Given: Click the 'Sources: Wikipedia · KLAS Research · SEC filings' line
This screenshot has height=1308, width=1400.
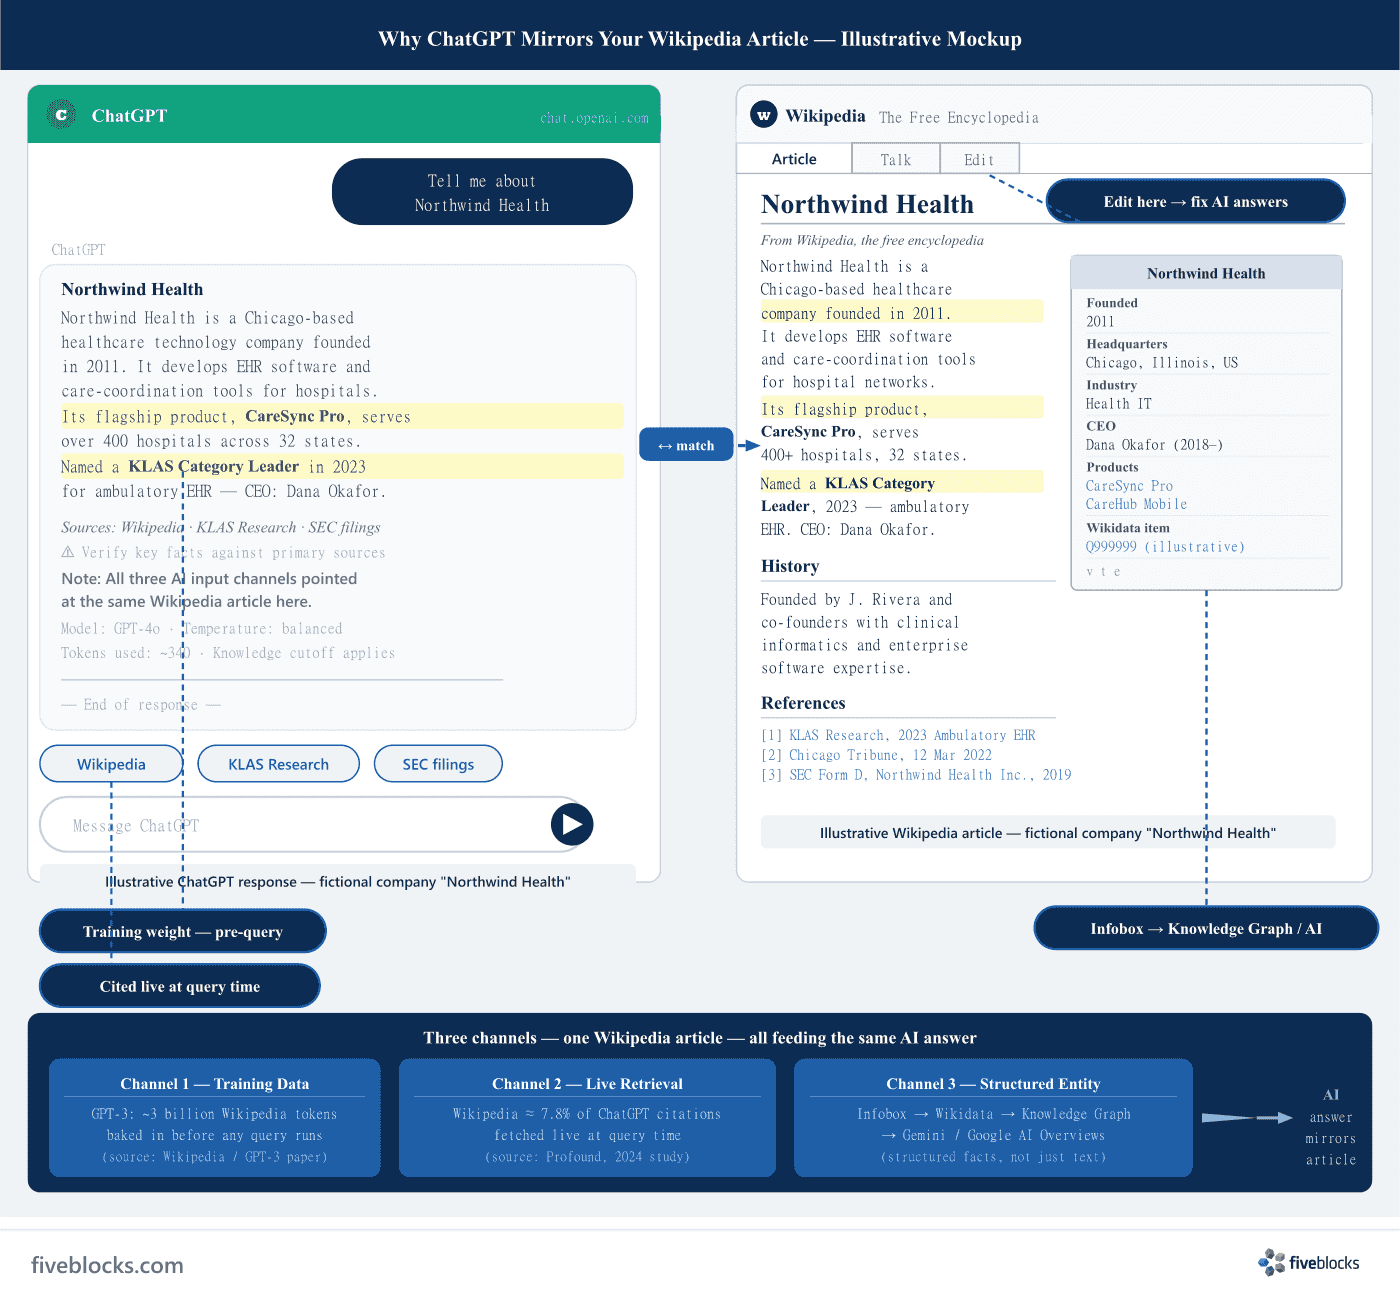Looking at the screenshot, I should pyautogui.click(x=221, y=527).
